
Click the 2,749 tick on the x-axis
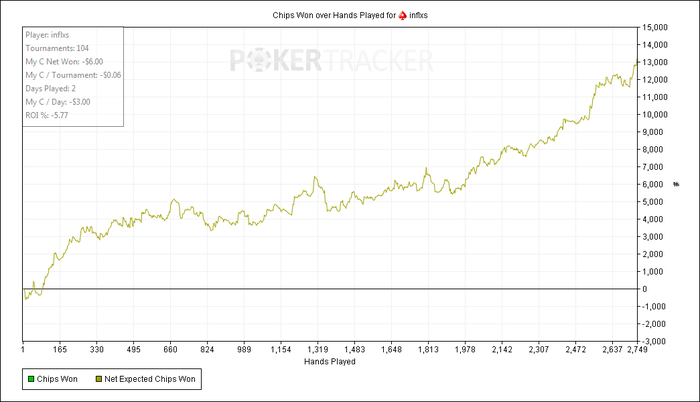click(x=637, y=349)
